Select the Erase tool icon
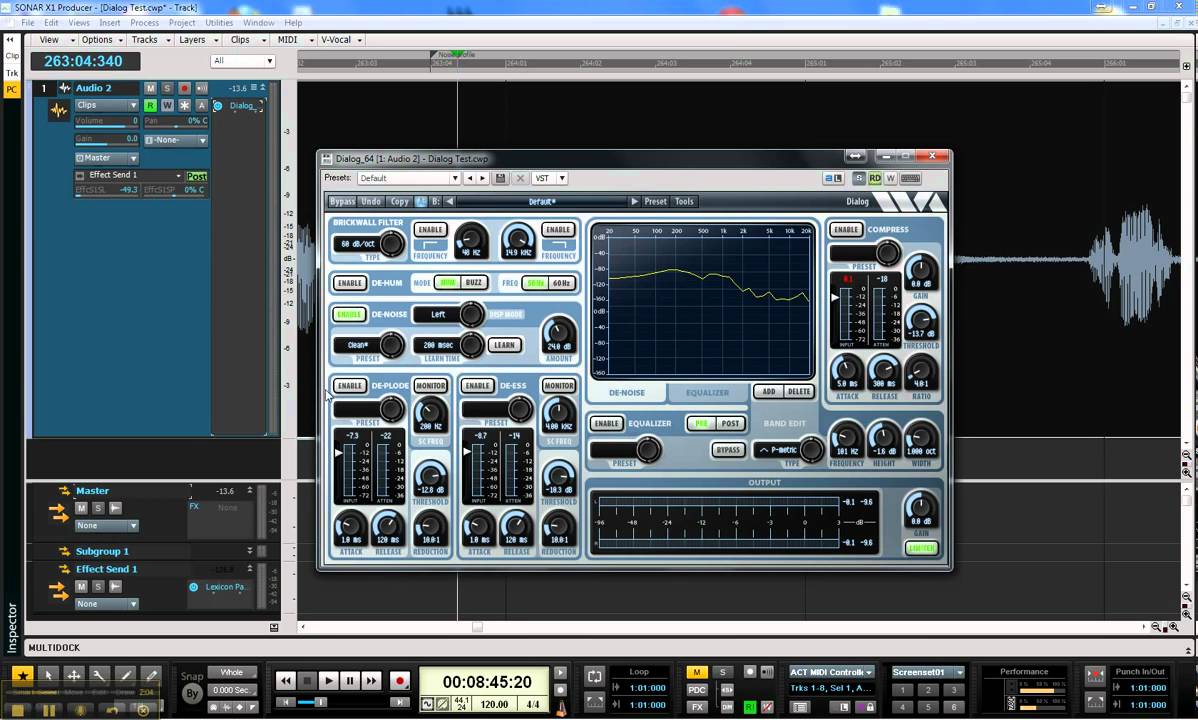Screen dimensions: 1198x720 coord(151,676)
